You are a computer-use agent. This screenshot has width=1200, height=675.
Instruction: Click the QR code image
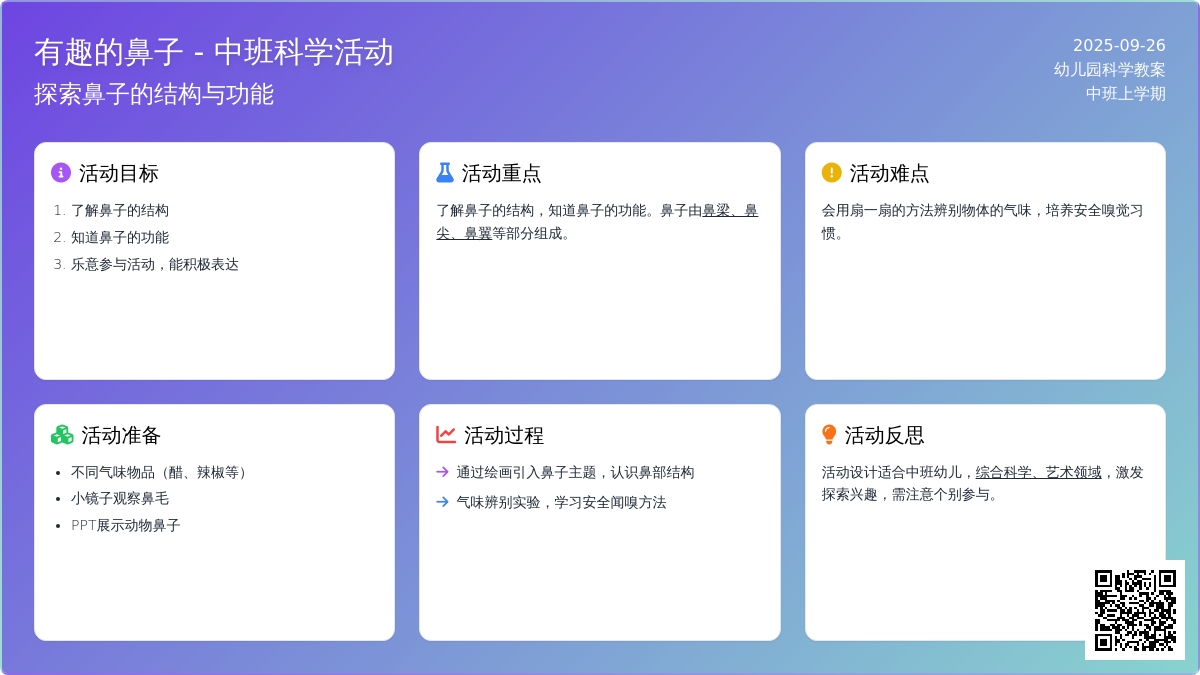pos(1135,610)
